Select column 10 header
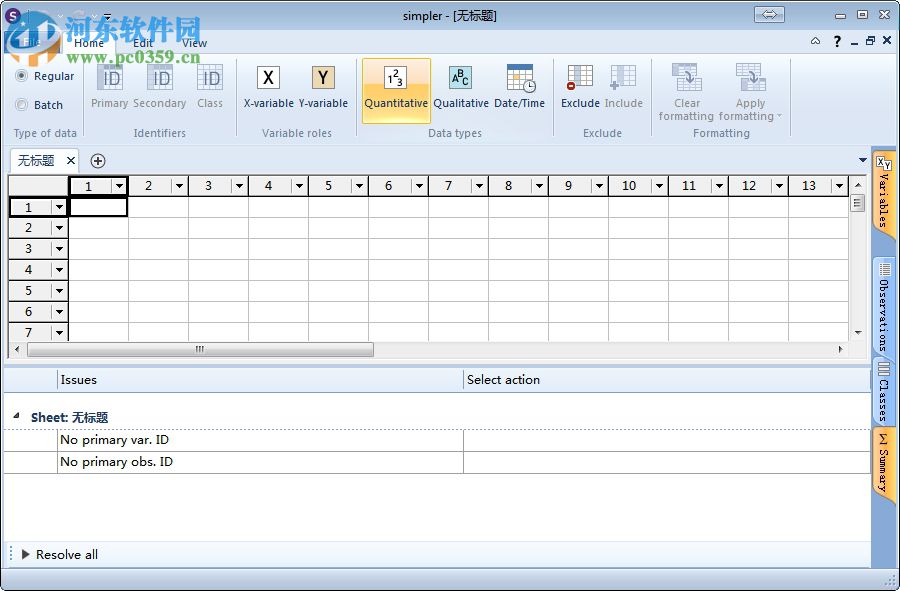 [630, 186]
